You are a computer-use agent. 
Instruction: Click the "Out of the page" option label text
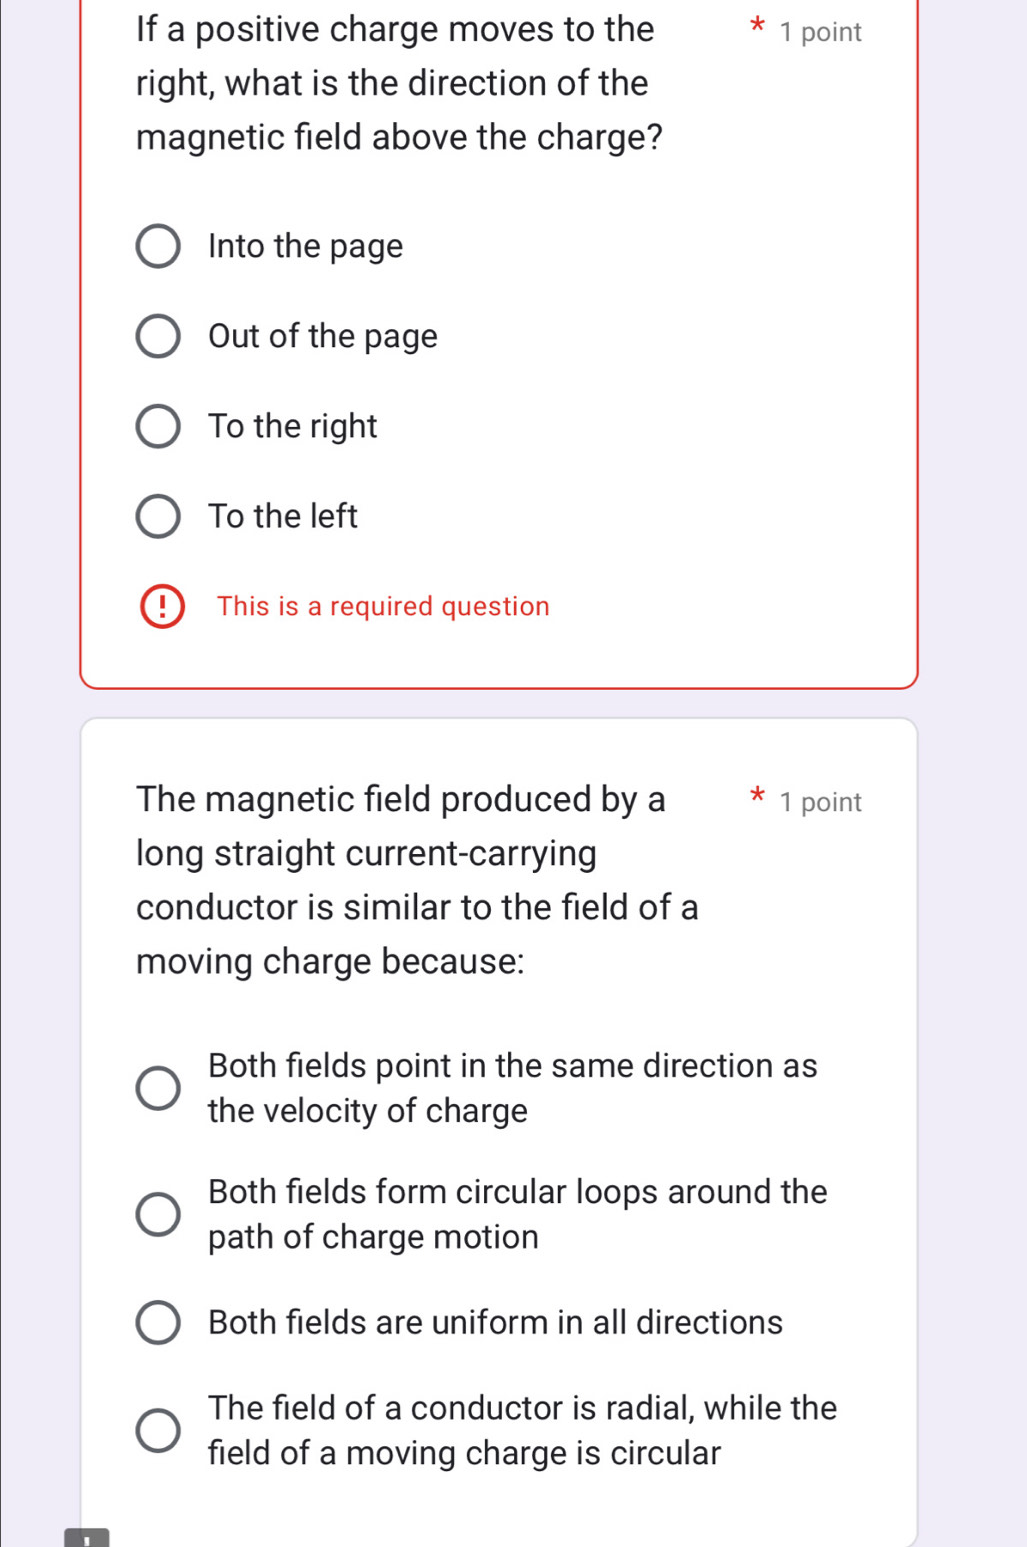(322, 337)
